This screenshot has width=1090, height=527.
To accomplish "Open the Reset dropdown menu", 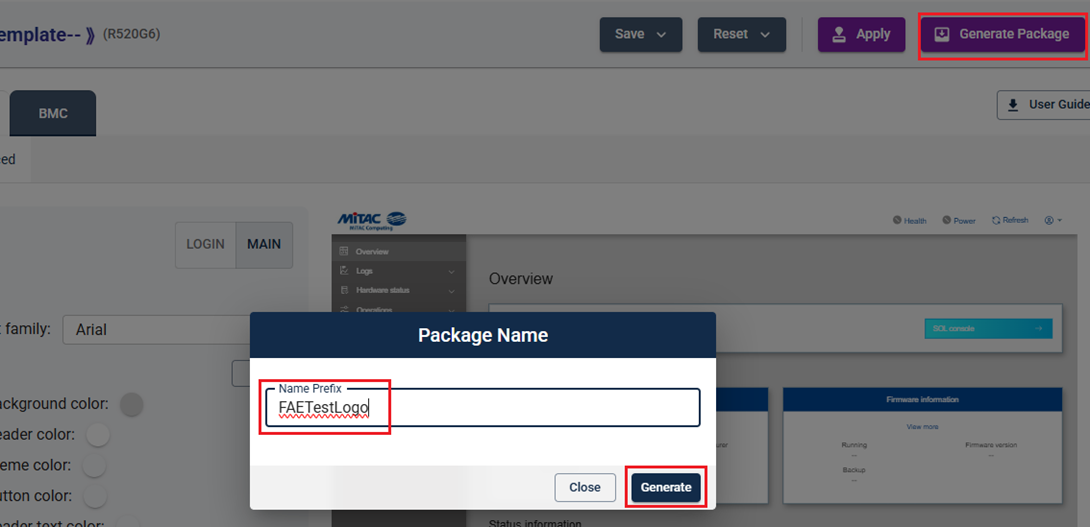I will pyautogui.click(x=741, y=34).
